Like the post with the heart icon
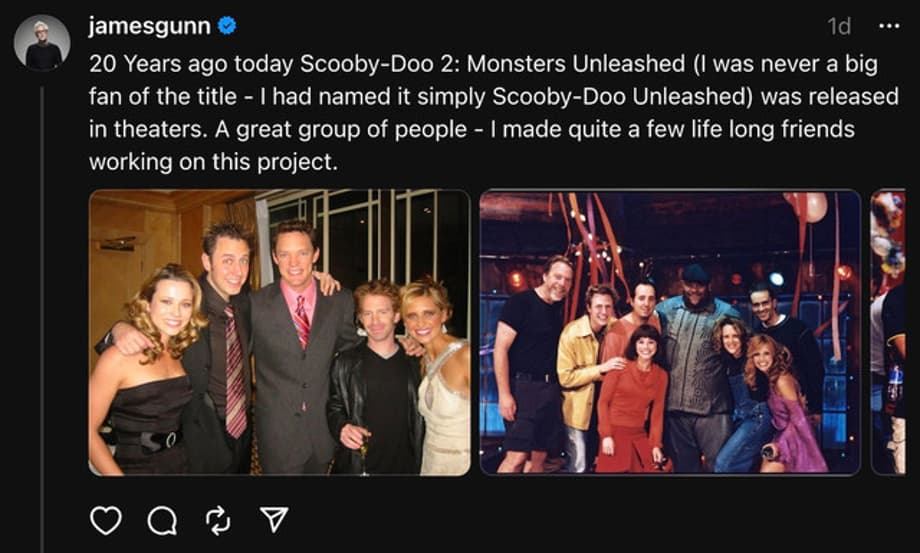Image resolution: width=920 pixels, height=553 pixels. [105, 519]
